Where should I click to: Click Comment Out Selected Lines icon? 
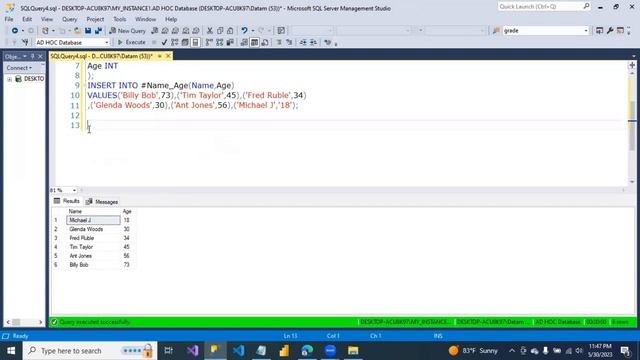(x=279, y=42)
